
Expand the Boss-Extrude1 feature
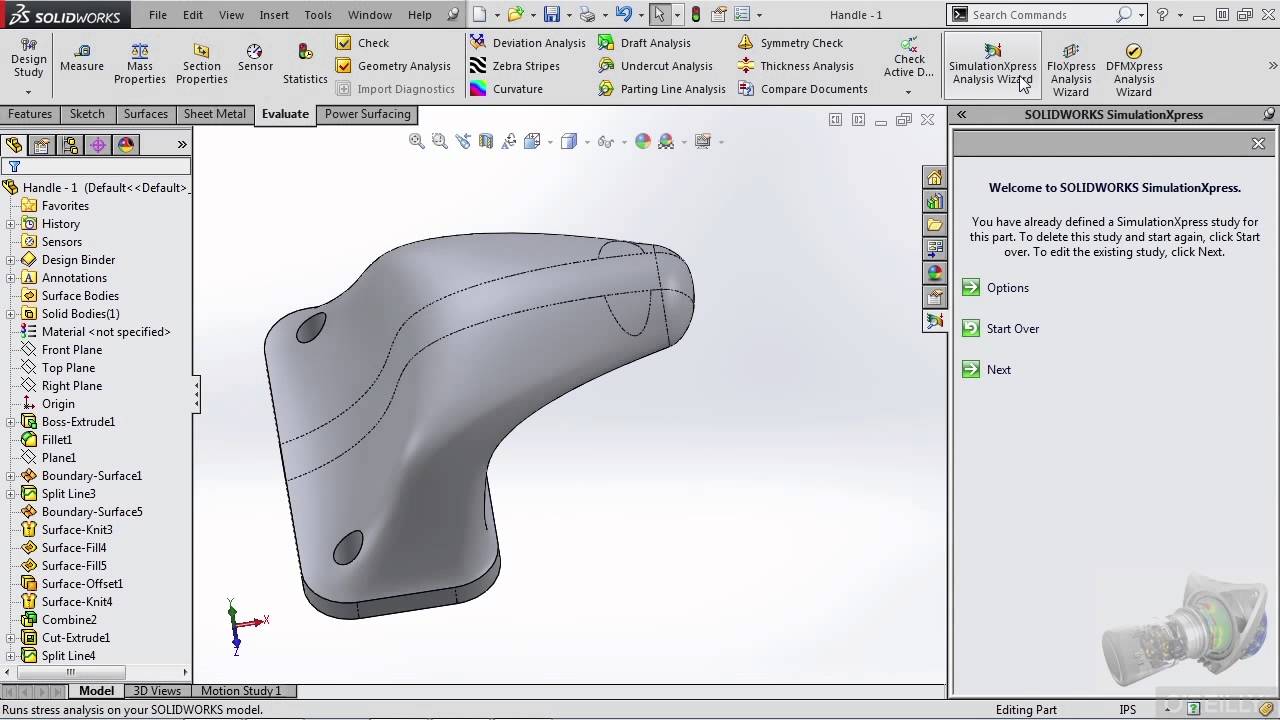11,422
